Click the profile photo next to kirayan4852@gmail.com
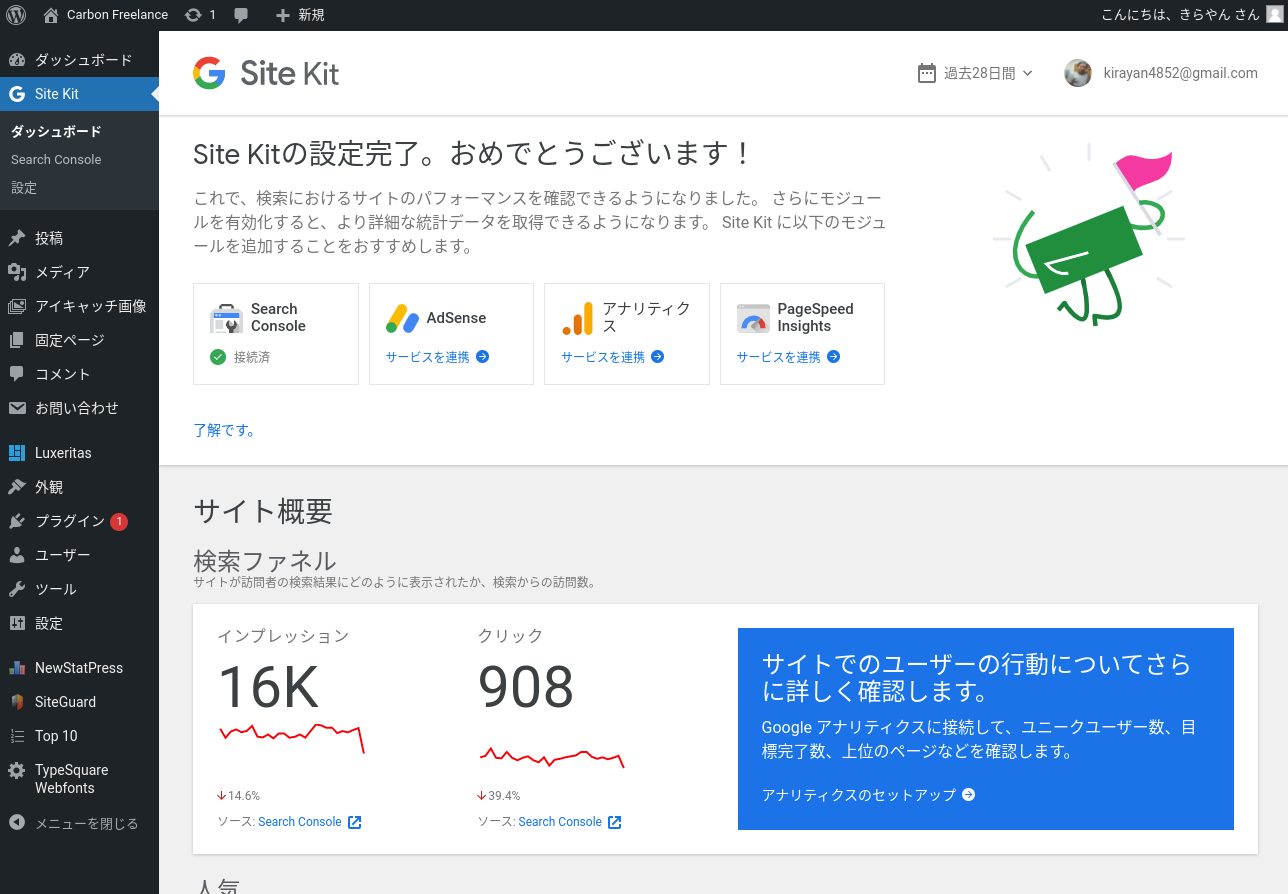This screenshot has width=1288, height=894. tap(1078, 73)
